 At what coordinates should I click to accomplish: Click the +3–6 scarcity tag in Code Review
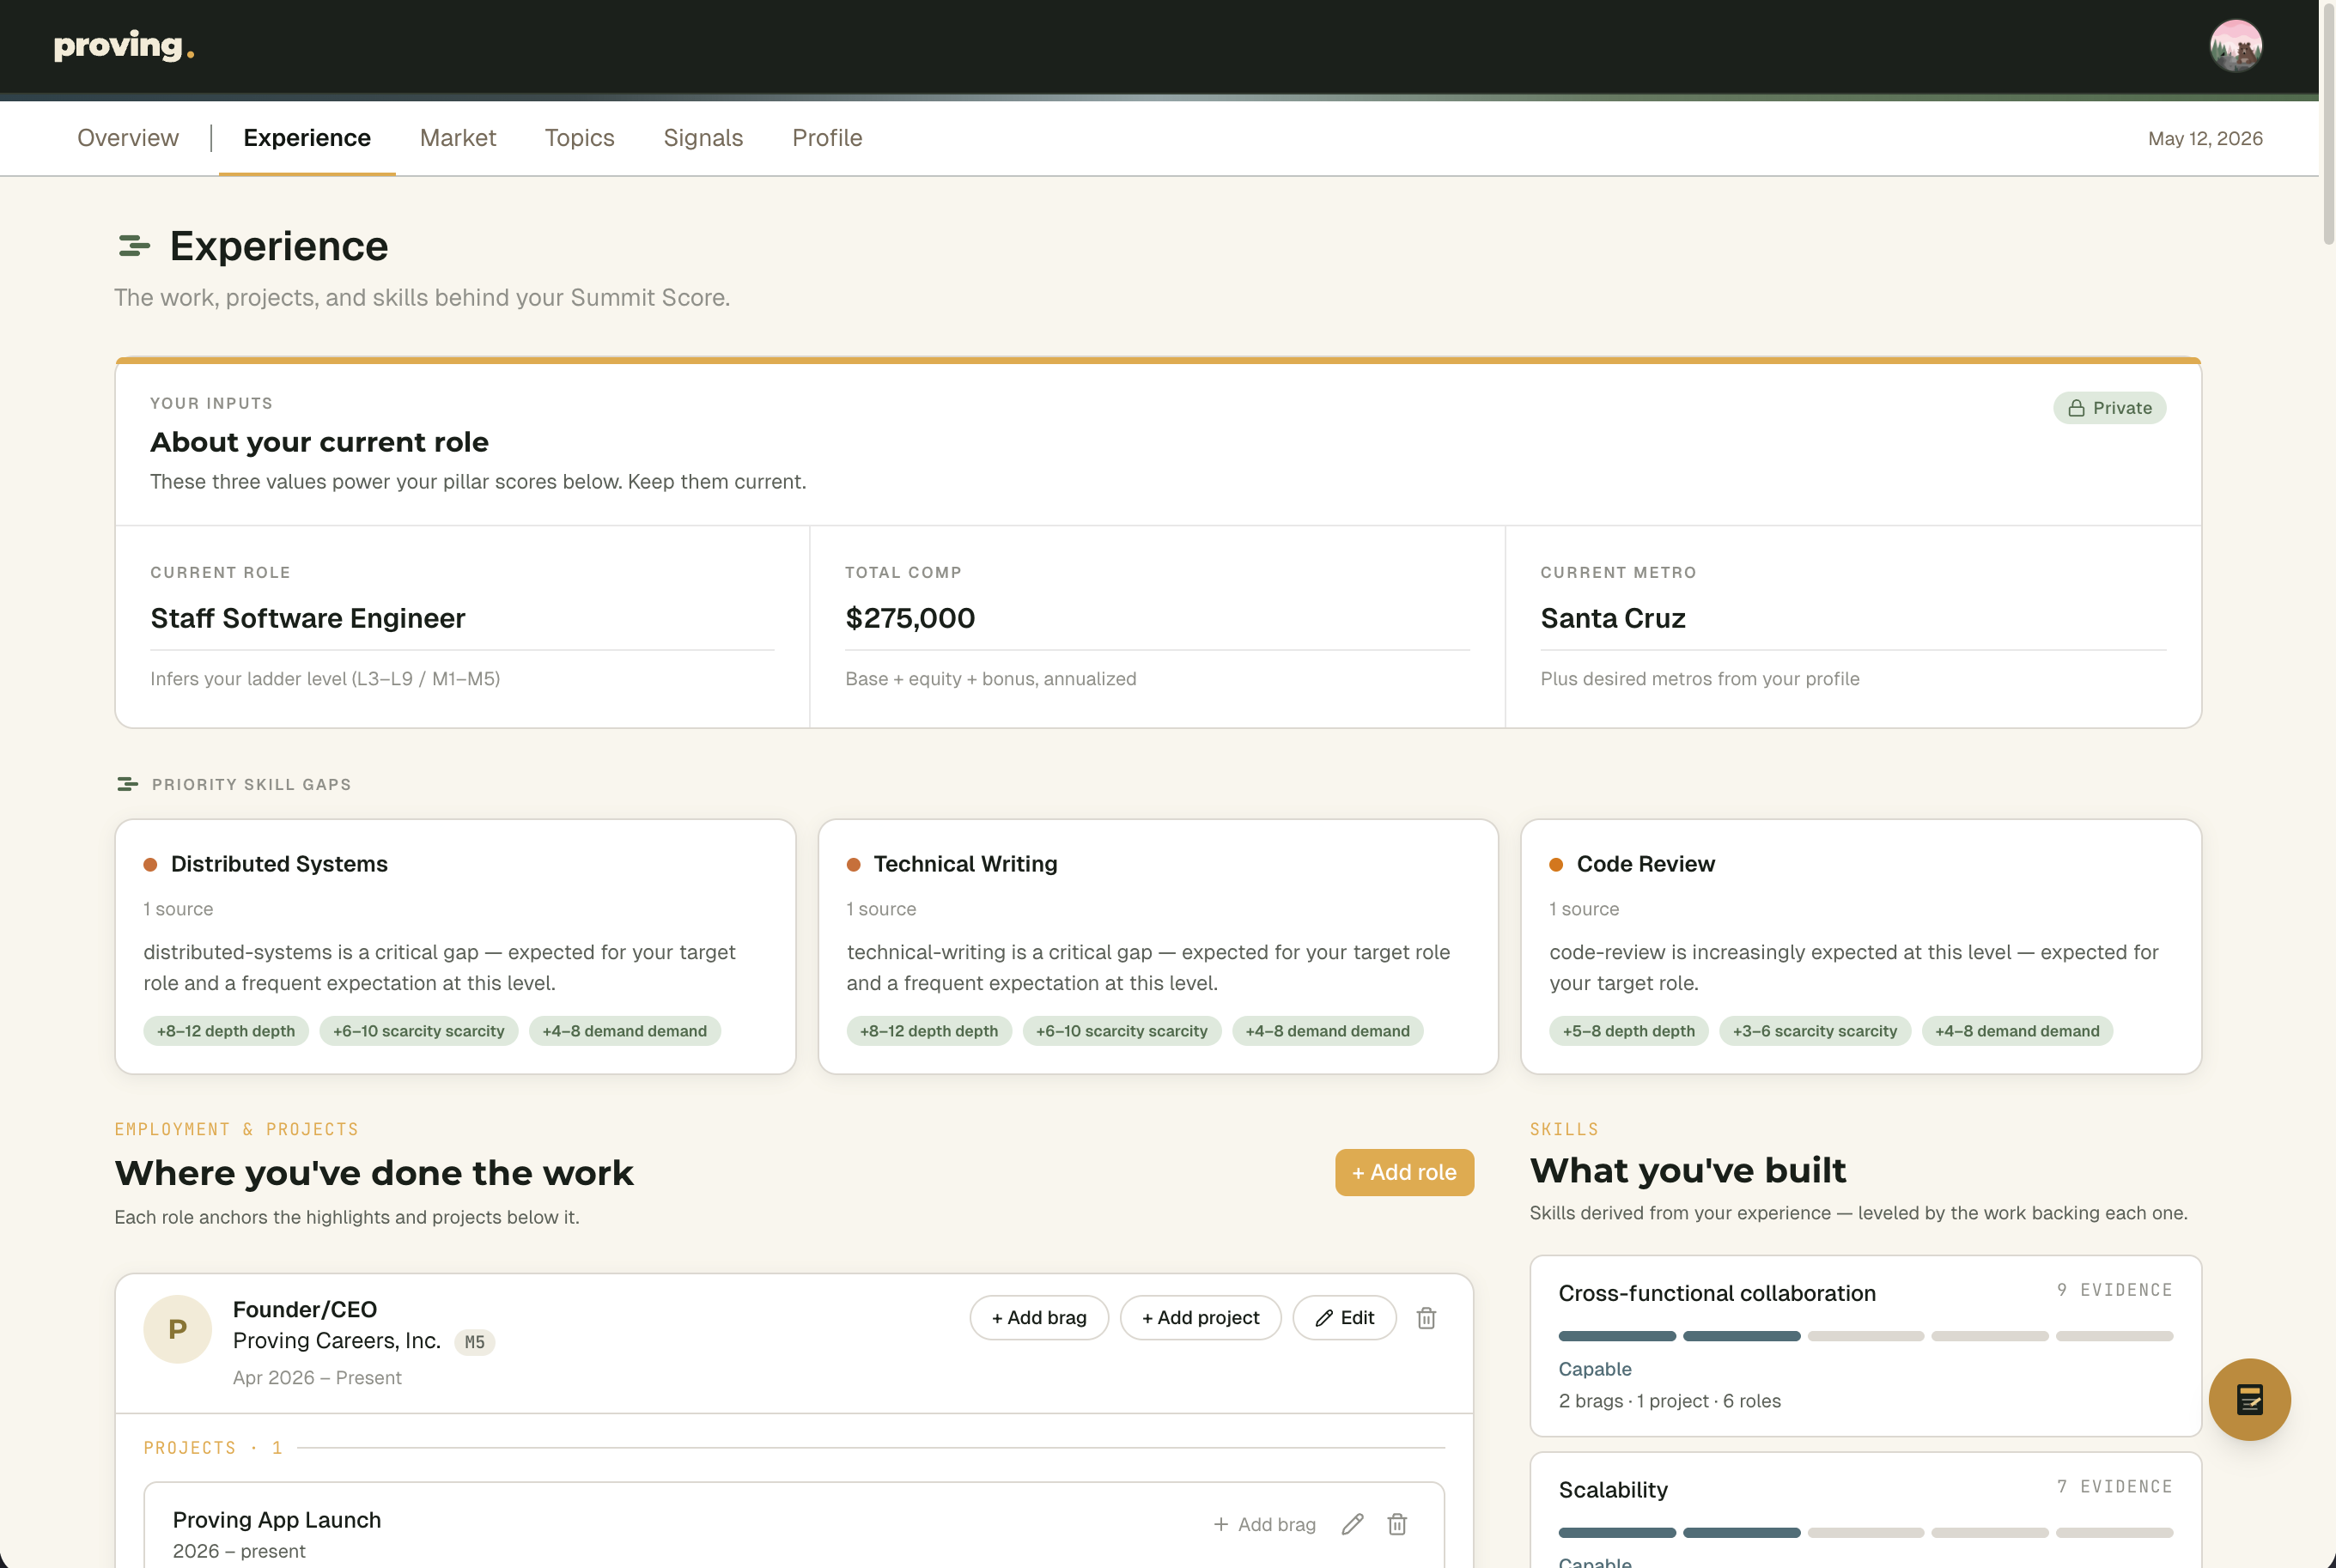(1814, 1031)
